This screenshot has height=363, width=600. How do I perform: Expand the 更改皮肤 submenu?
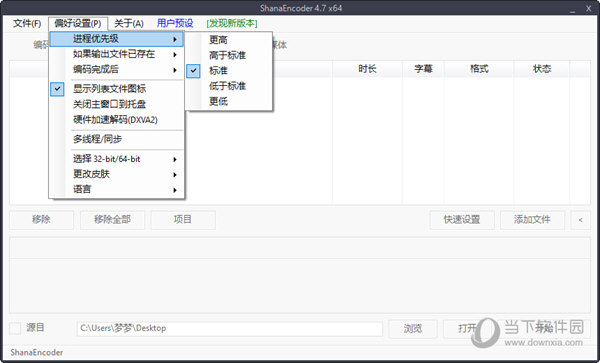click(x=117, y=174)
